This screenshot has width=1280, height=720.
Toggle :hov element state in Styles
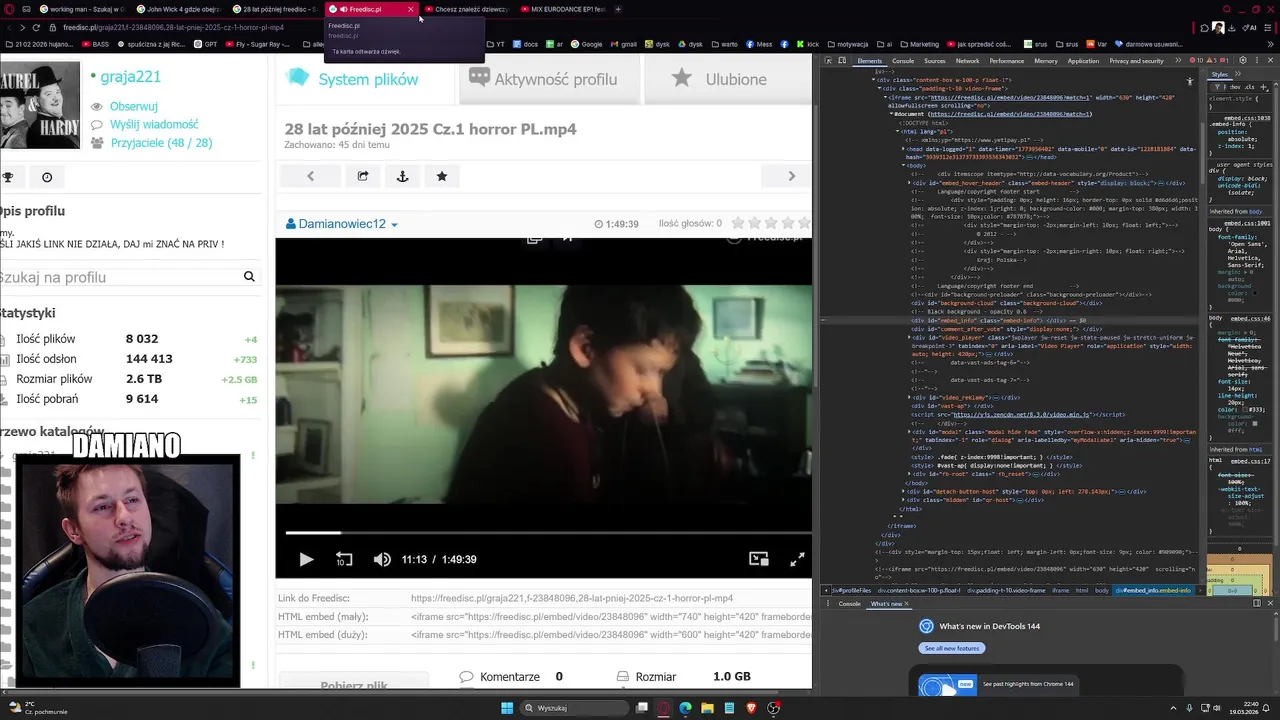pos(1236,87)
